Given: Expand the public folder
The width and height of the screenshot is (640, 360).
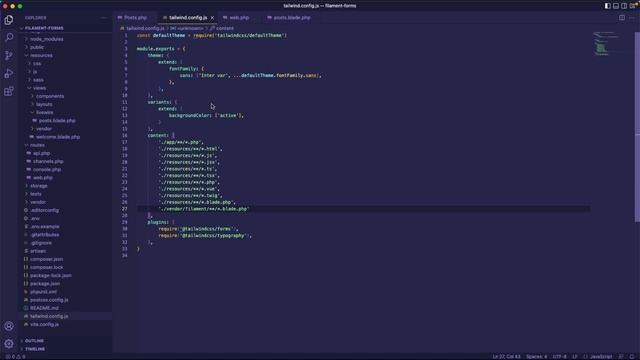Looking at the screenshot, I should 37,47.
